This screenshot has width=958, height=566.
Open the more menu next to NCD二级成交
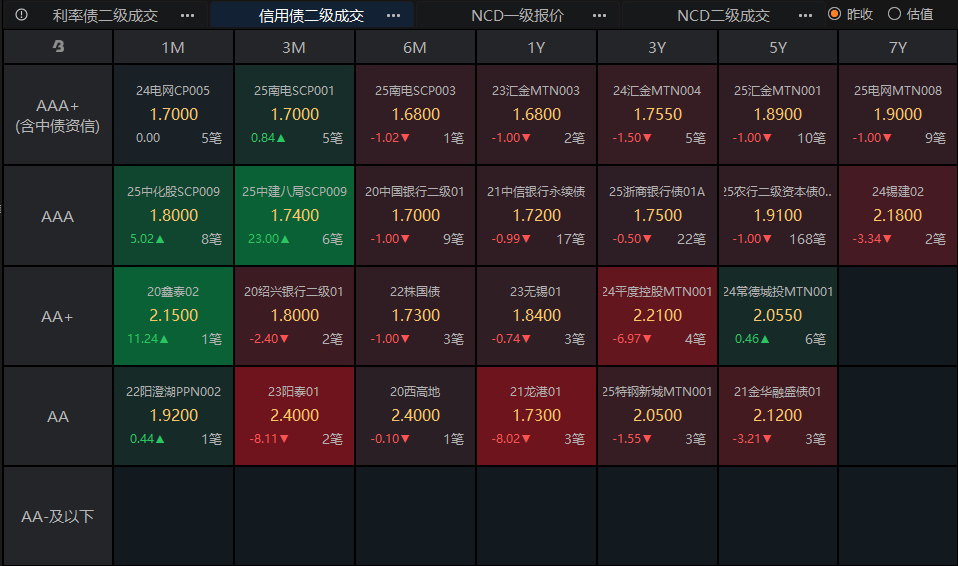(x=805, y=15)
